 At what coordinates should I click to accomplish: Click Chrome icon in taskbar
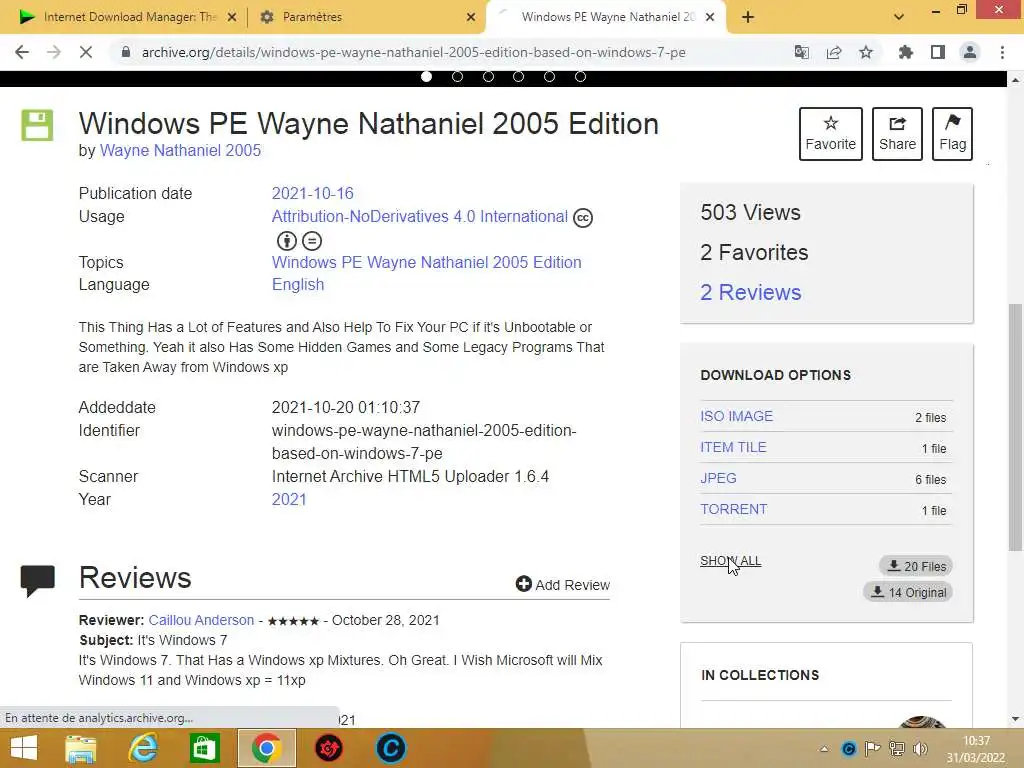tap(266, 748)
